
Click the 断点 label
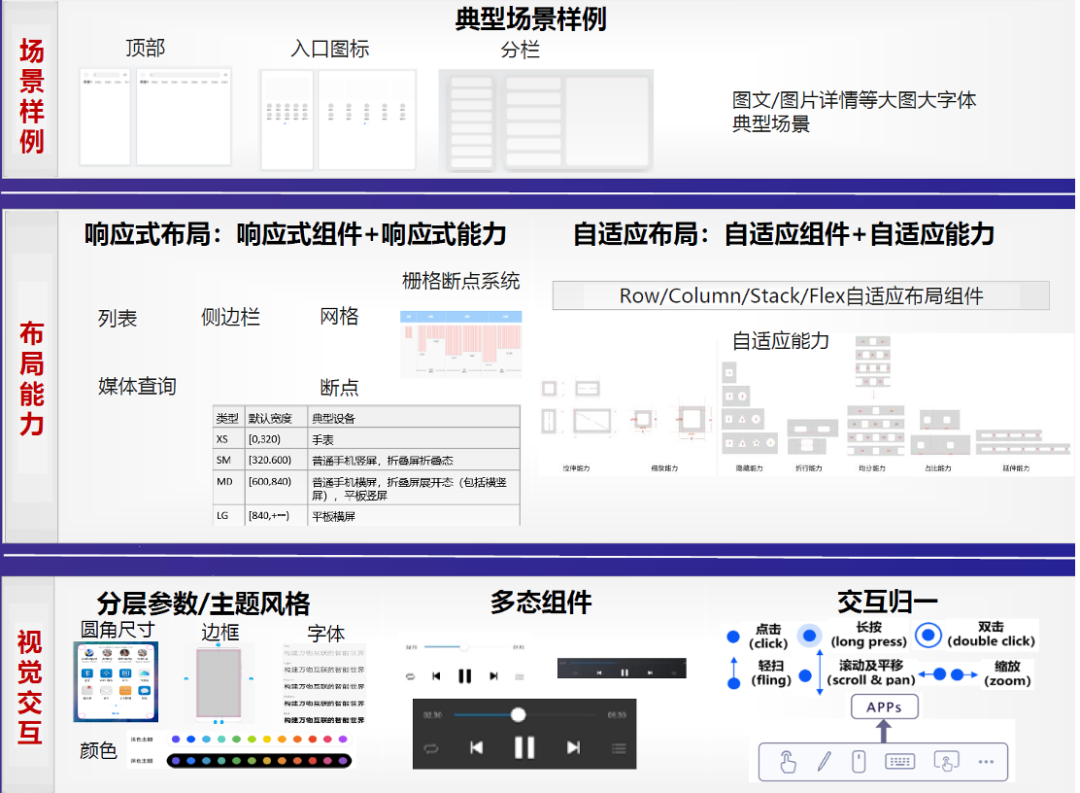click(339, 388)
